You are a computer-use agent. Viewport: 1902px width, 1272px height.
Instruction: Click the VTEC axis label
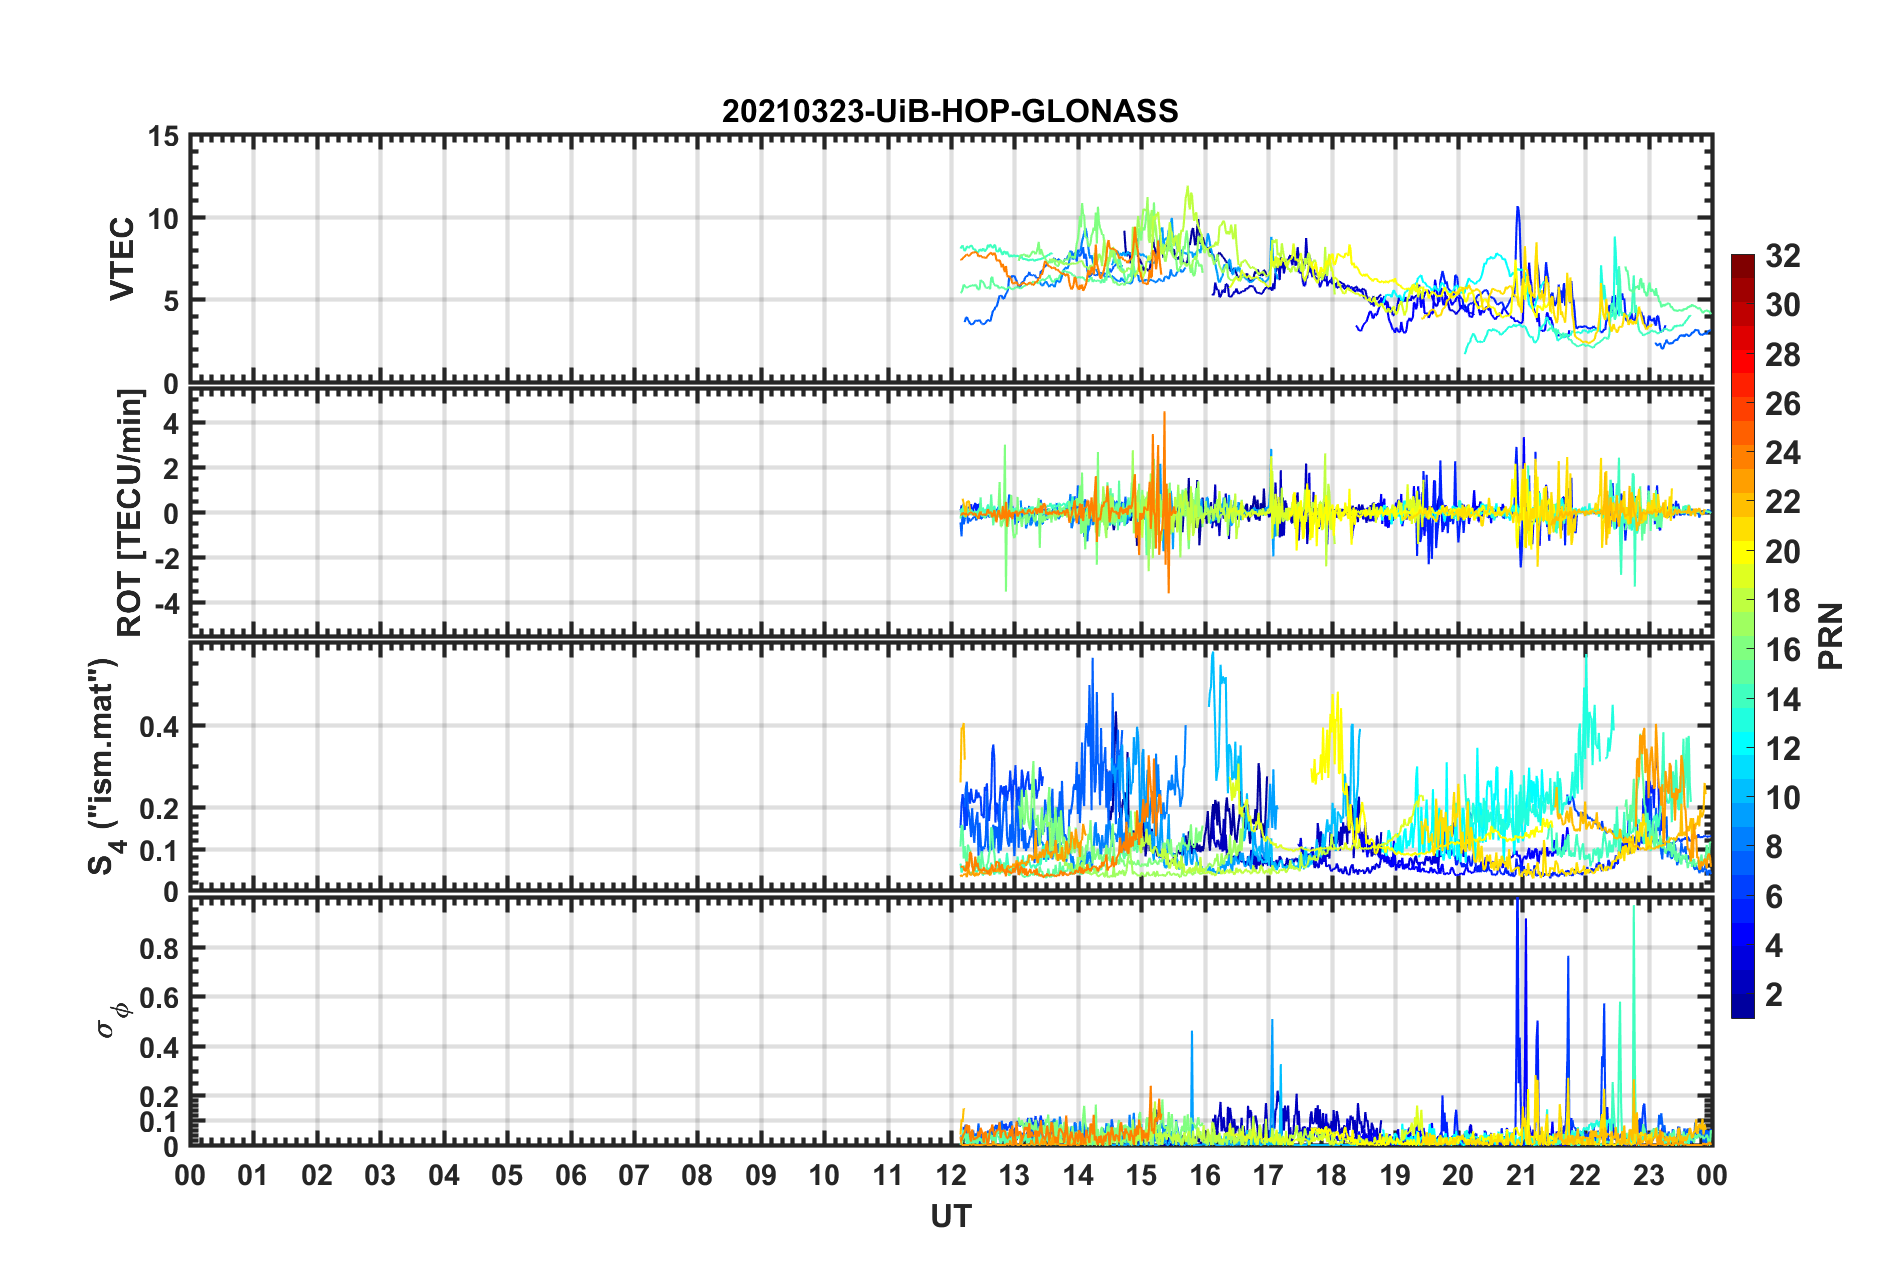pyautogui.click(x=122, y=259)
